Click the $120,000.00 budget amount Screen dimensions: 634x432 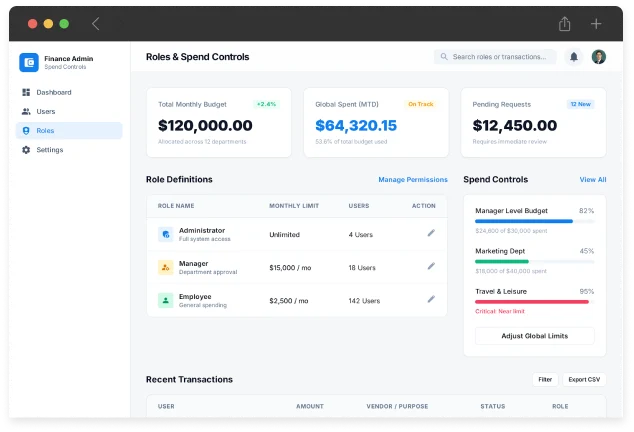[205, 125]
